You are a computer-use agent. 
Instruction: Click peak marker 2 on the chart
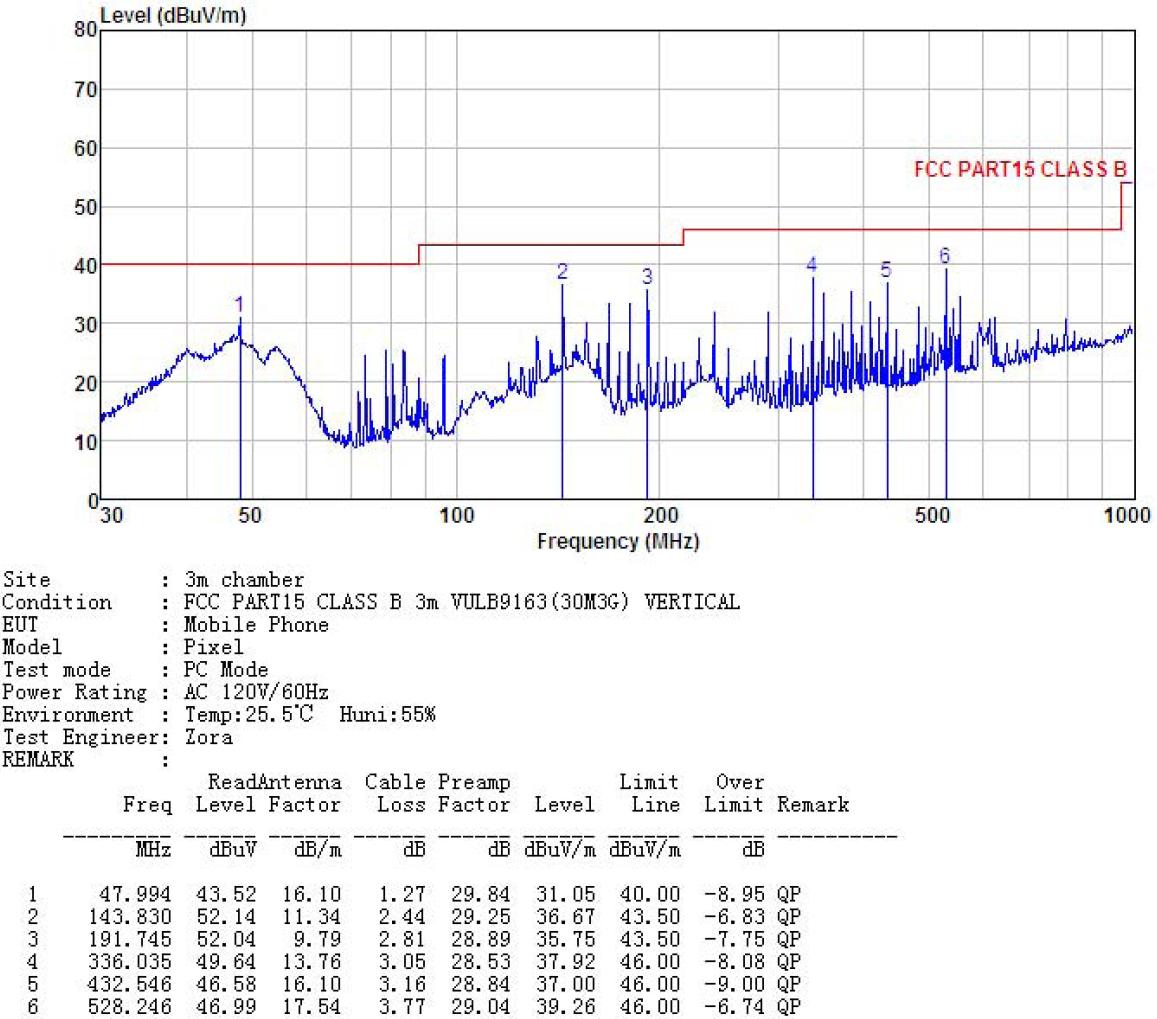562,272
